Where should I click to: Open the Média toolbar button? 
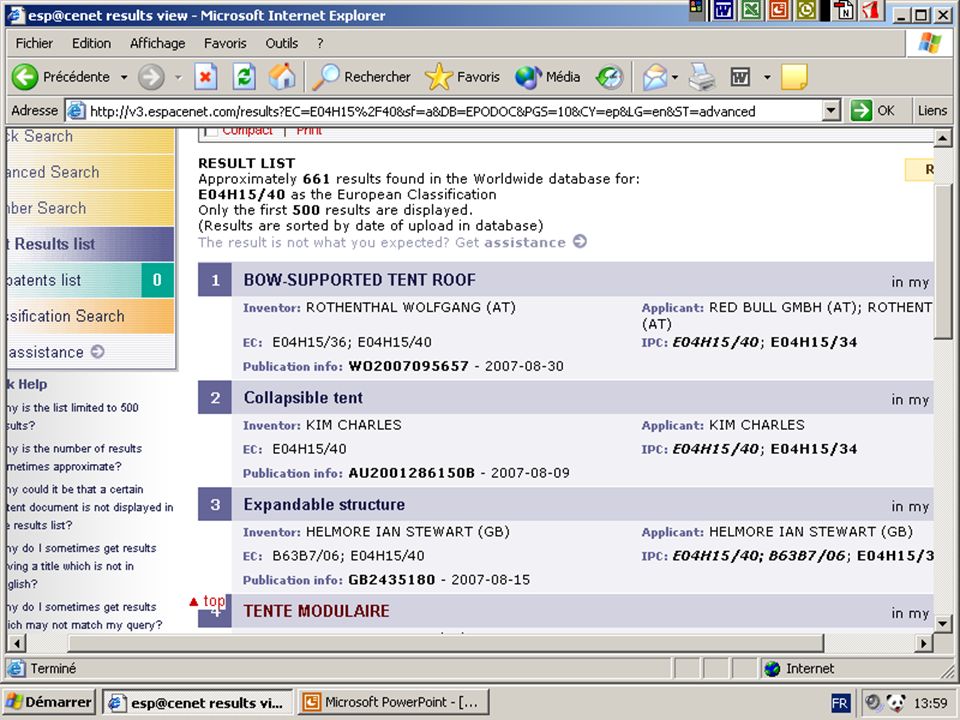coord(547,77)
